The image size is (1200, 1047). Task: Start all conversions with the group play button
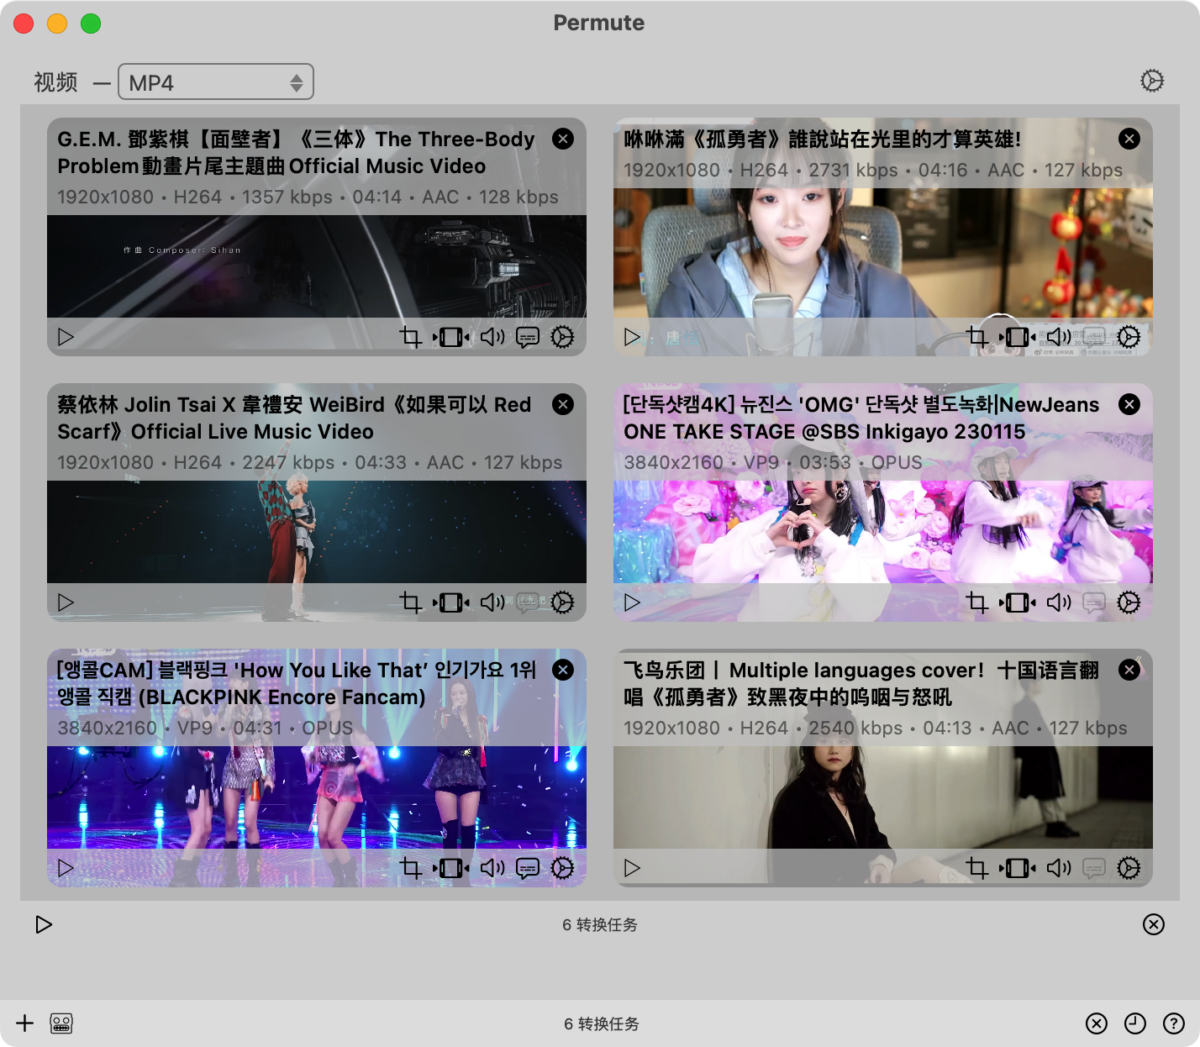click(44, 924)
